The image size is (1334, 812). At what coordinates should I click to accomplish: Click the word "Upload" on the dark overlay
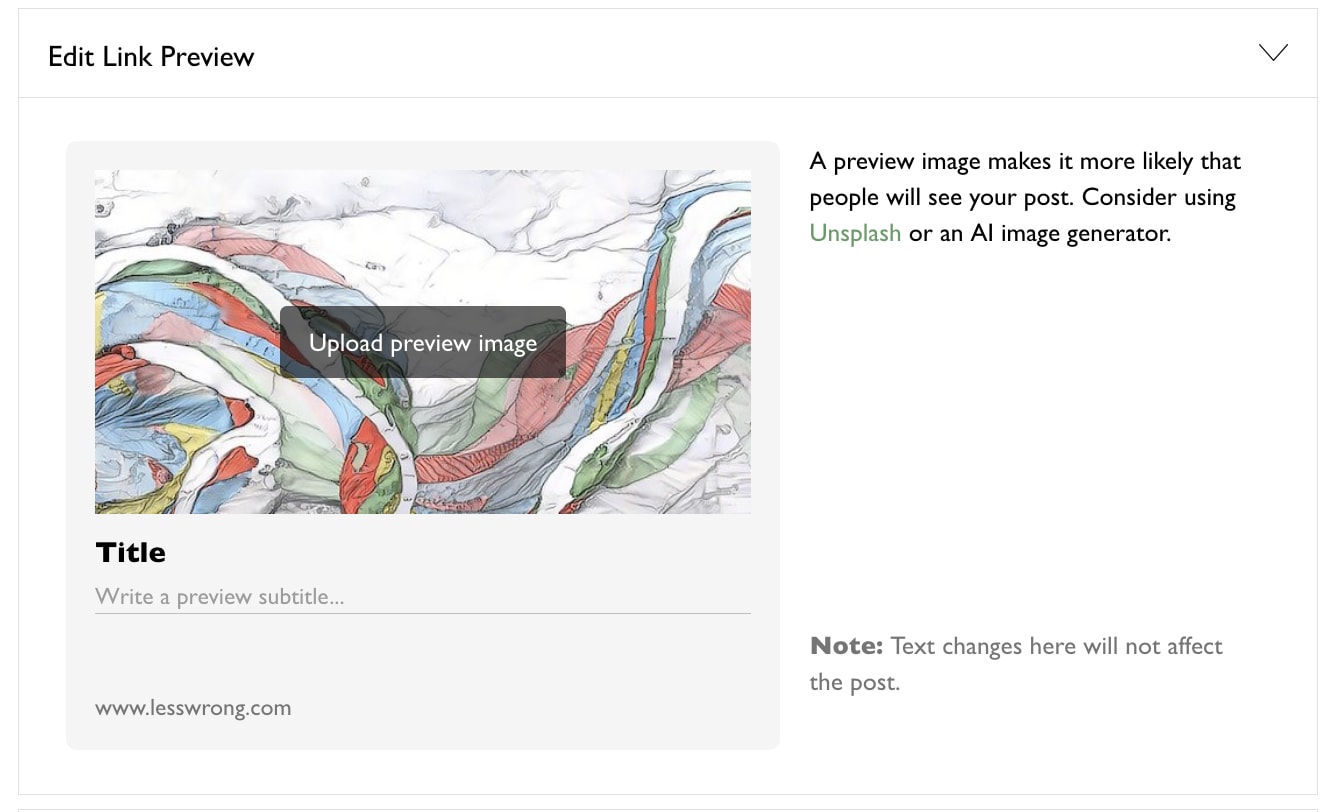[346, 343]
